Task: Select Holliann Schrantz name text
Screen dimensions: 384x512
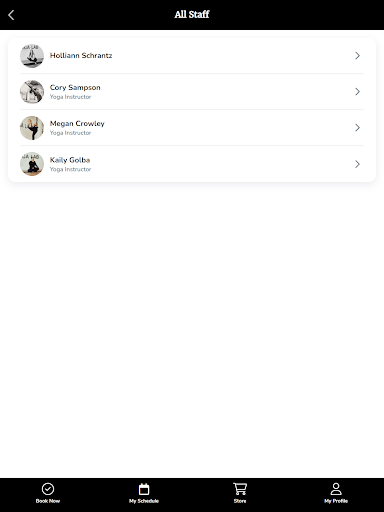Action: pyautogui.click(x=81, y=56)
